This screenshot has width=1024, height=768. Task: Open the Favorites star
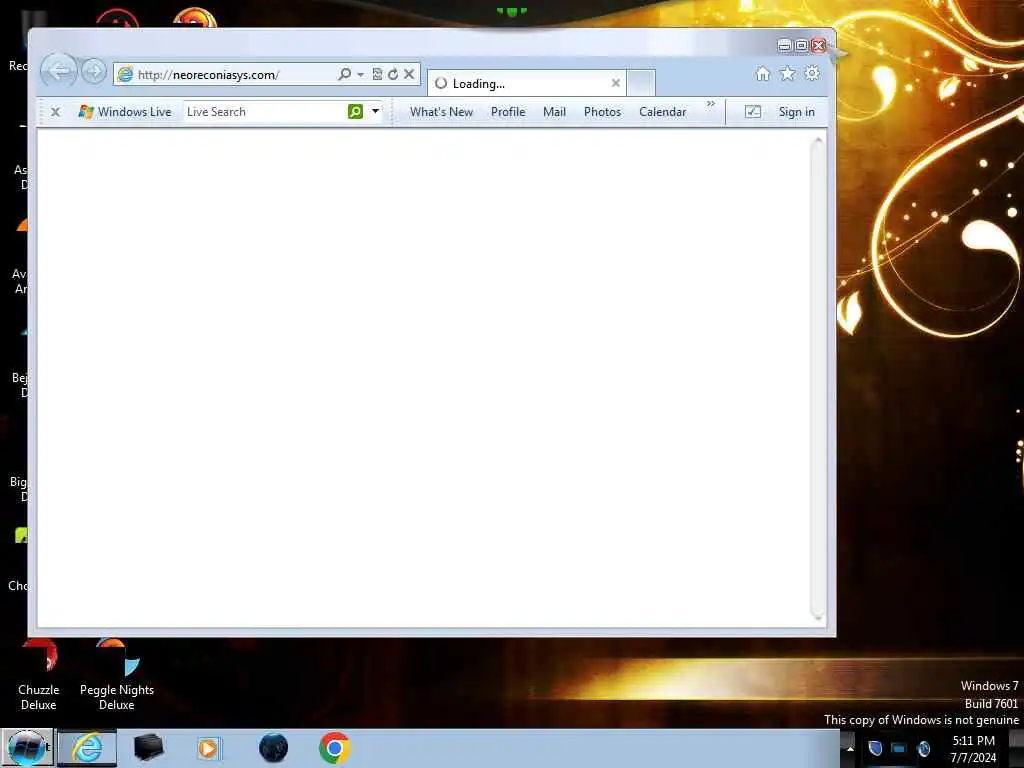click(x=788, y=74)
